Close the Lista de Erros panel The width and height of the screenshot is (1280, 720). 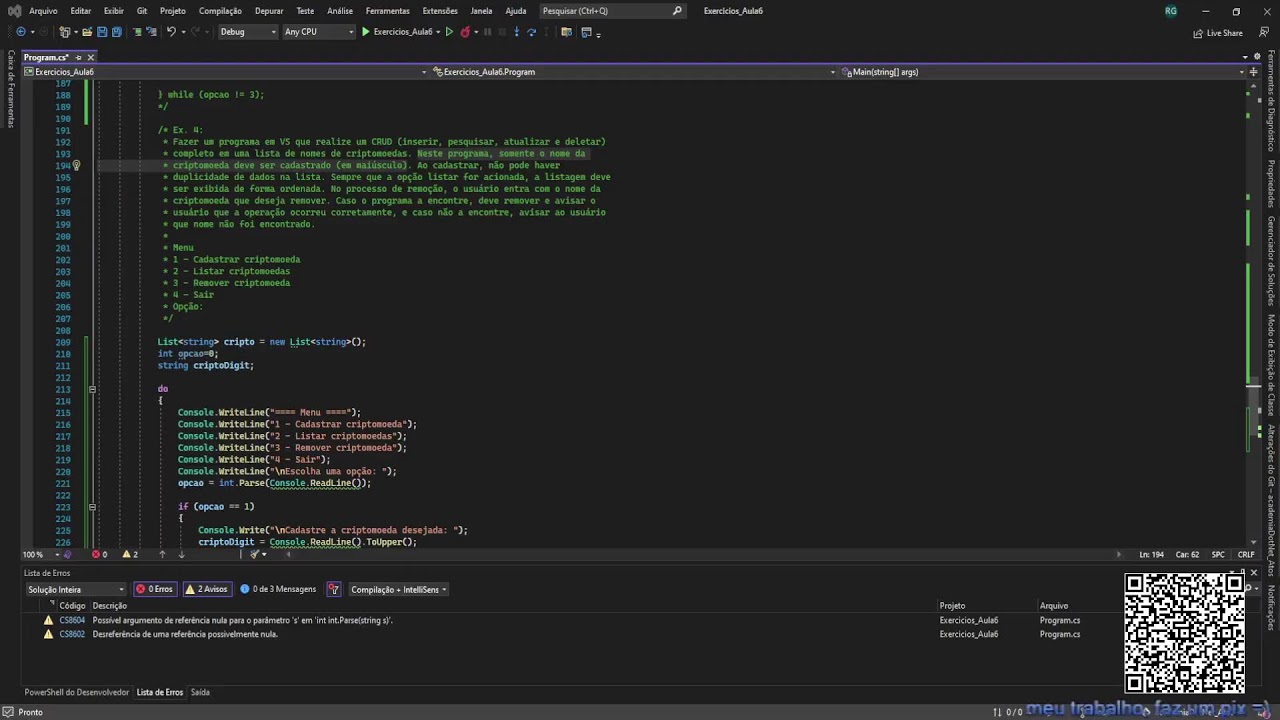(x=1253, y=573)
